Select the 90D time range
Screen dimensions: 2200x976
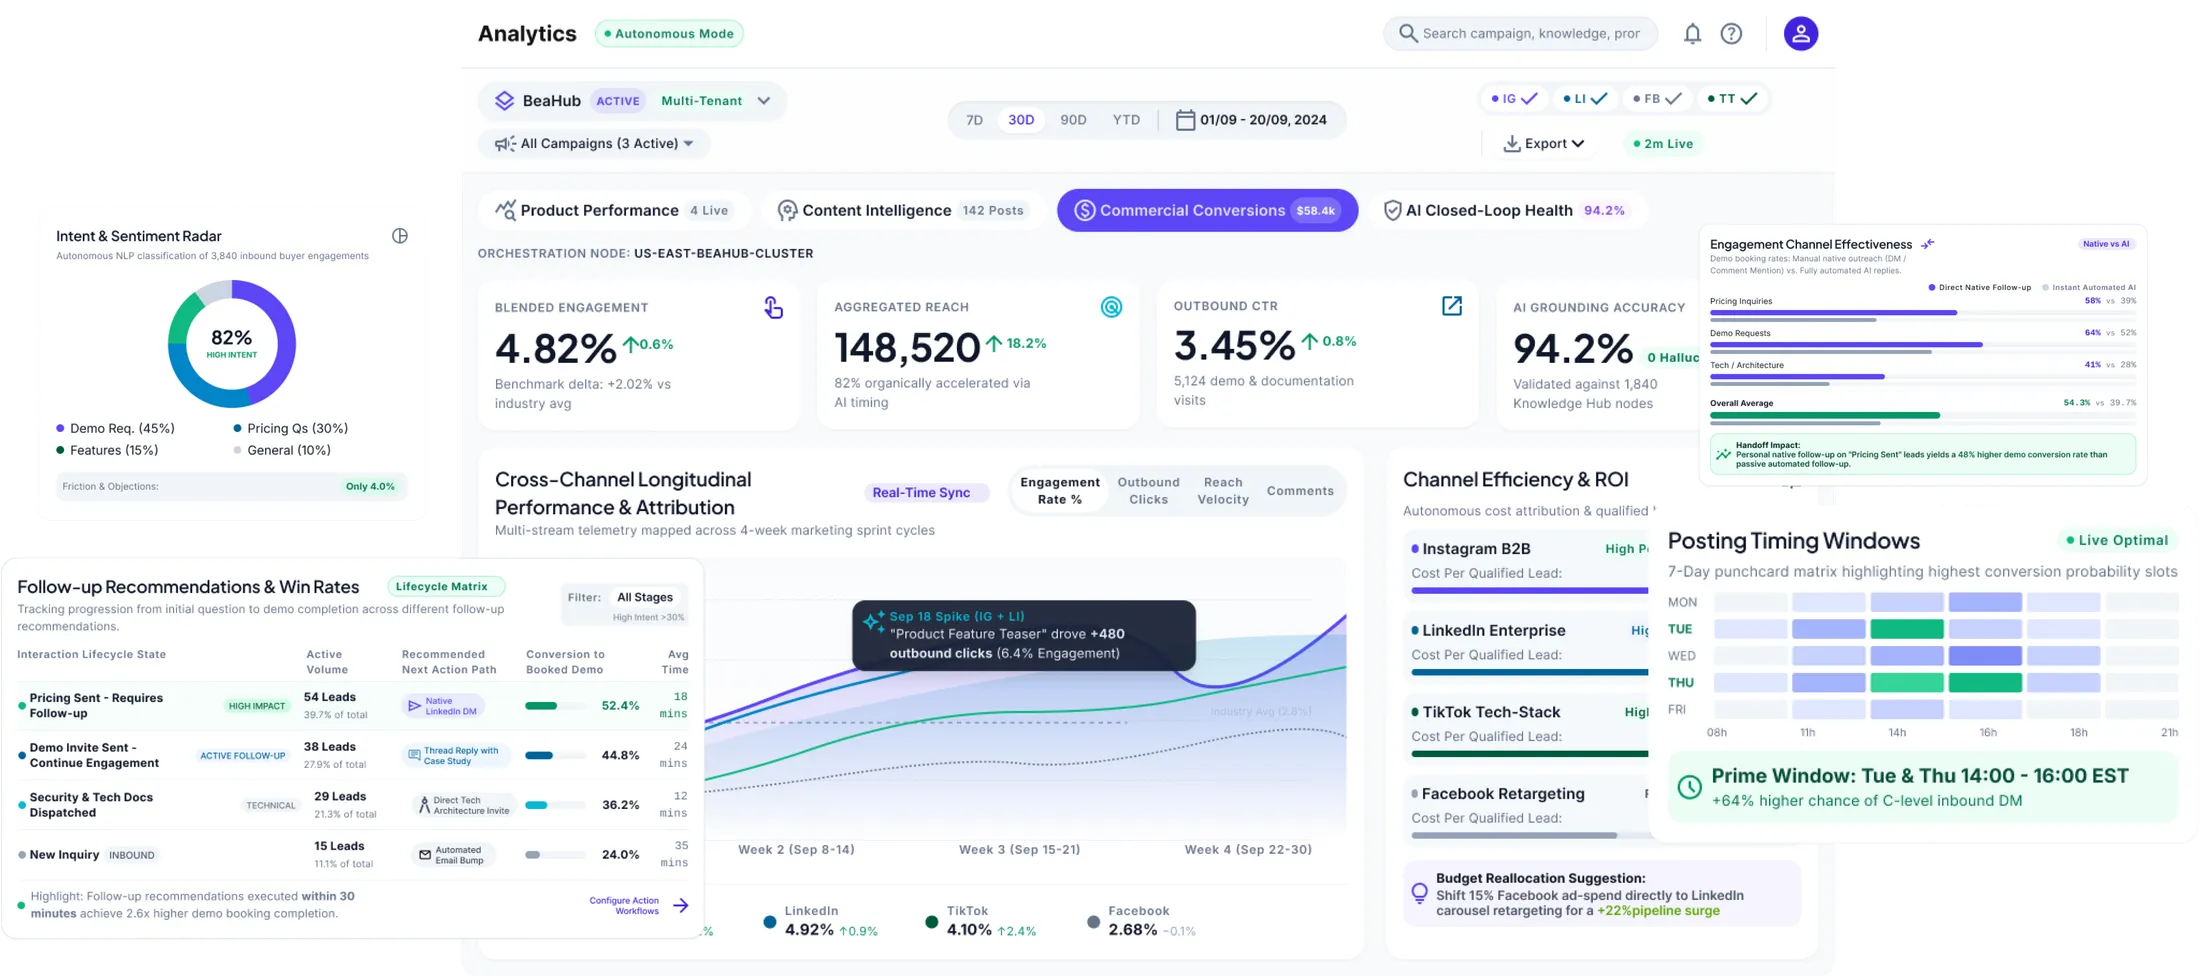pyautogui.click(x=1073, y=120)
